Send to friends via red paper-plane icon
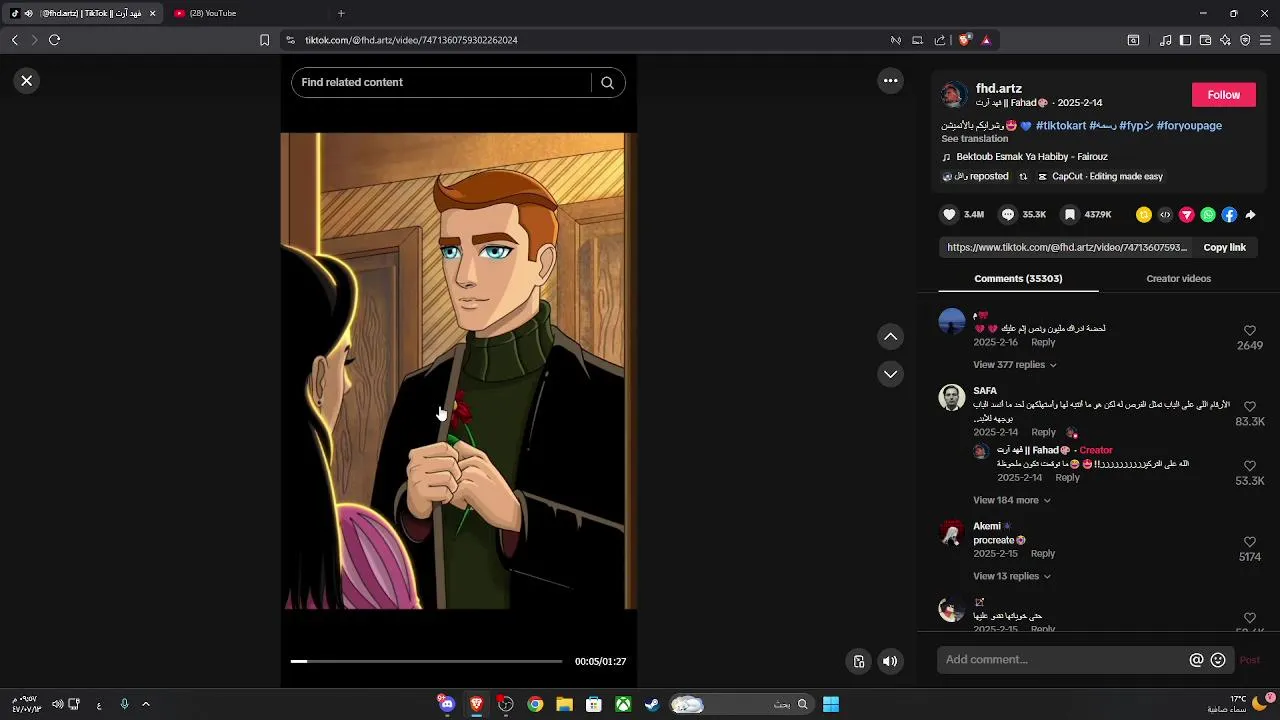This screenshot has width=1280, height=720. tap(1187, 215)
